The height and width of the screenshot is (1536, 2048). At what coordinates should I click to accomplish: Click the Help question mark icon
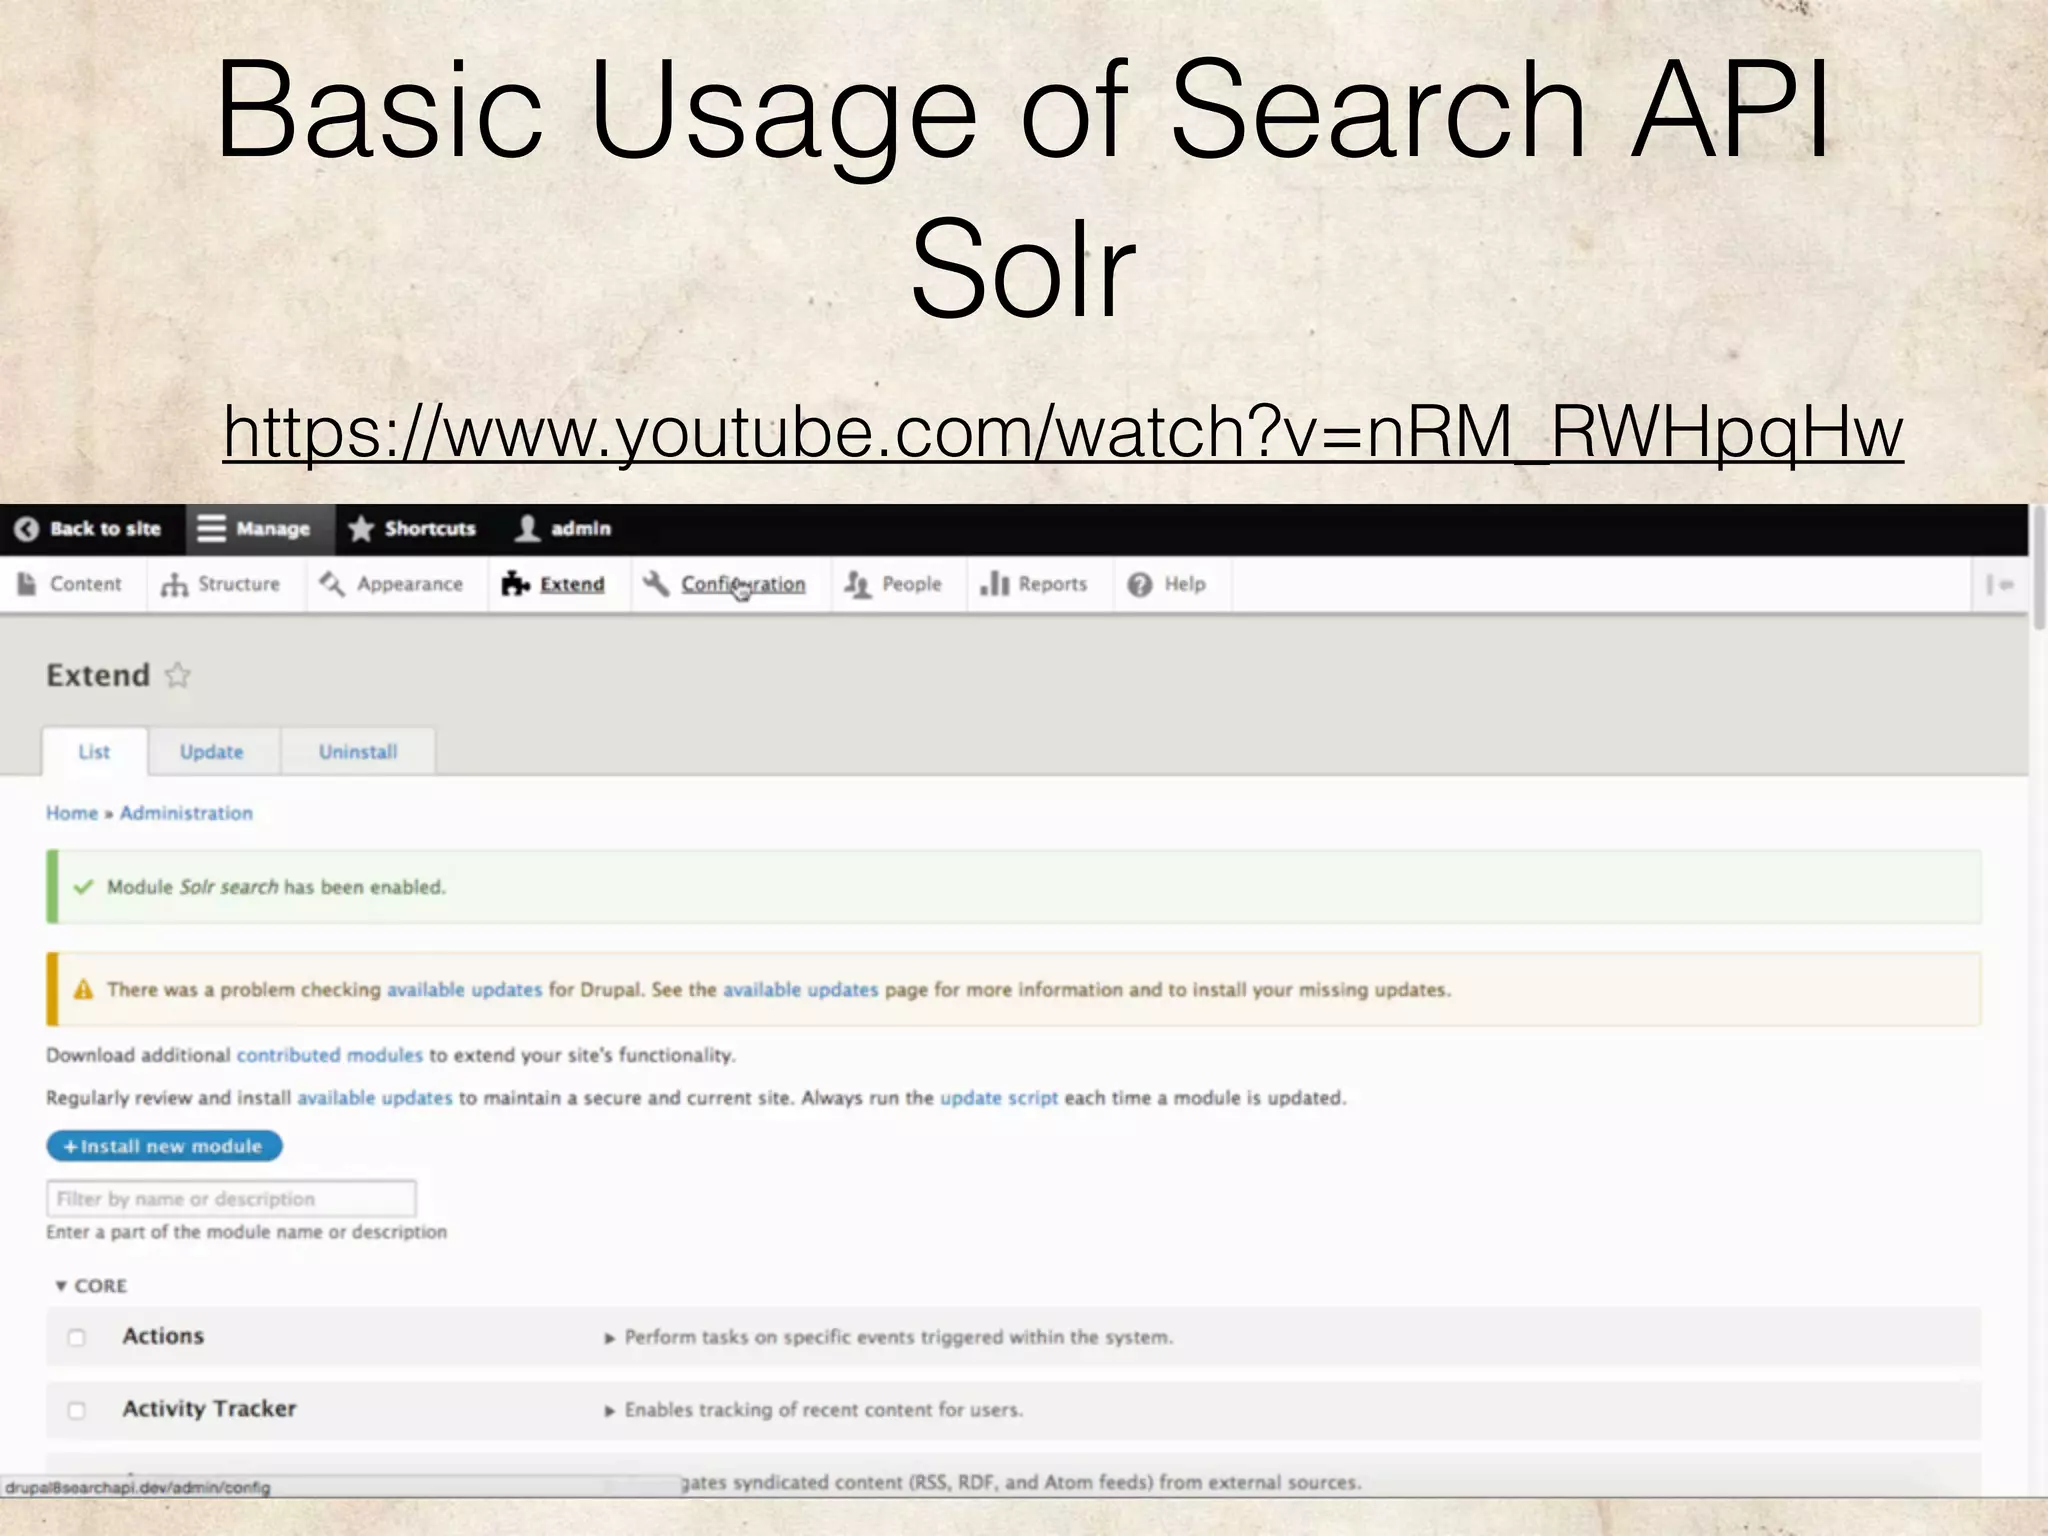(1140, 584)
